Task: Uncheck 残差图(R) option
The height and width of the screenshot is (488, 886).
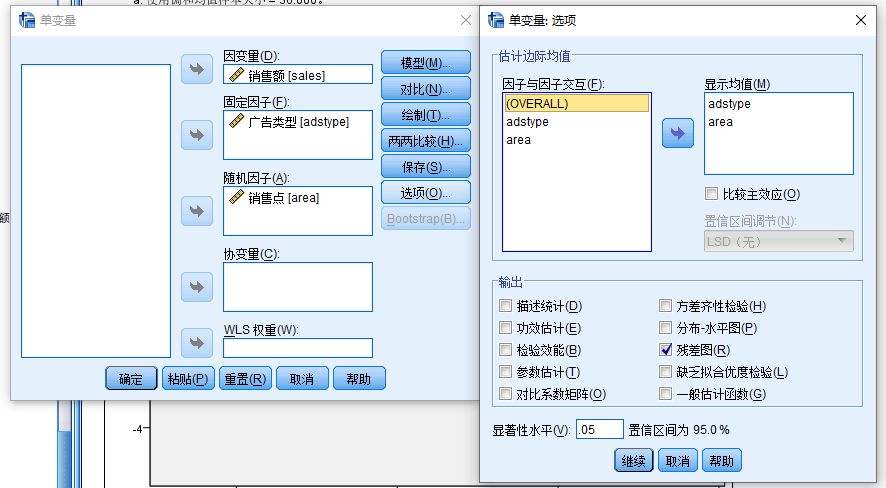Action: [x=666, y=350]
